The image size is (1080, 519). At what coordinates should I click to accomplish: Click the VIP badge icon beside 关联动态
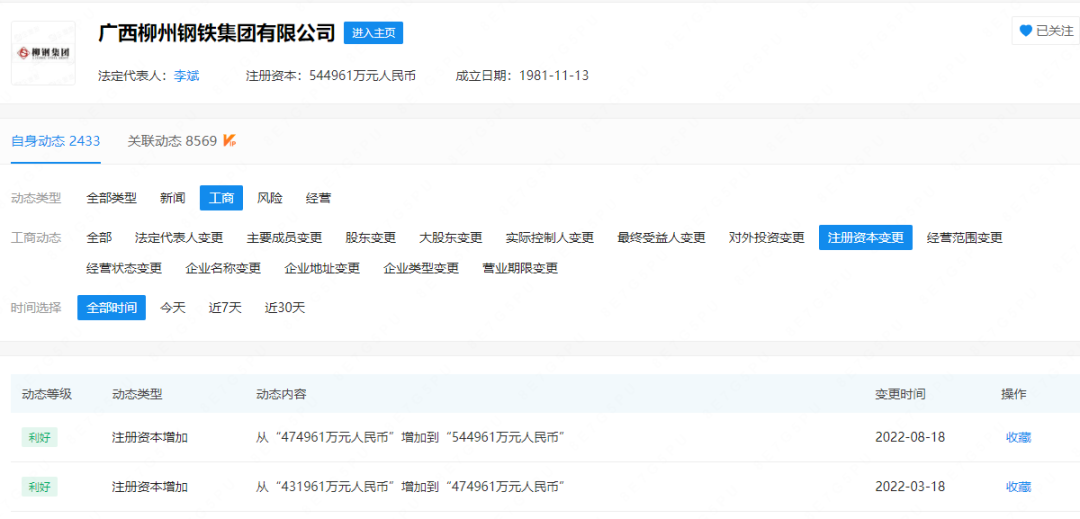coord(230,141)
